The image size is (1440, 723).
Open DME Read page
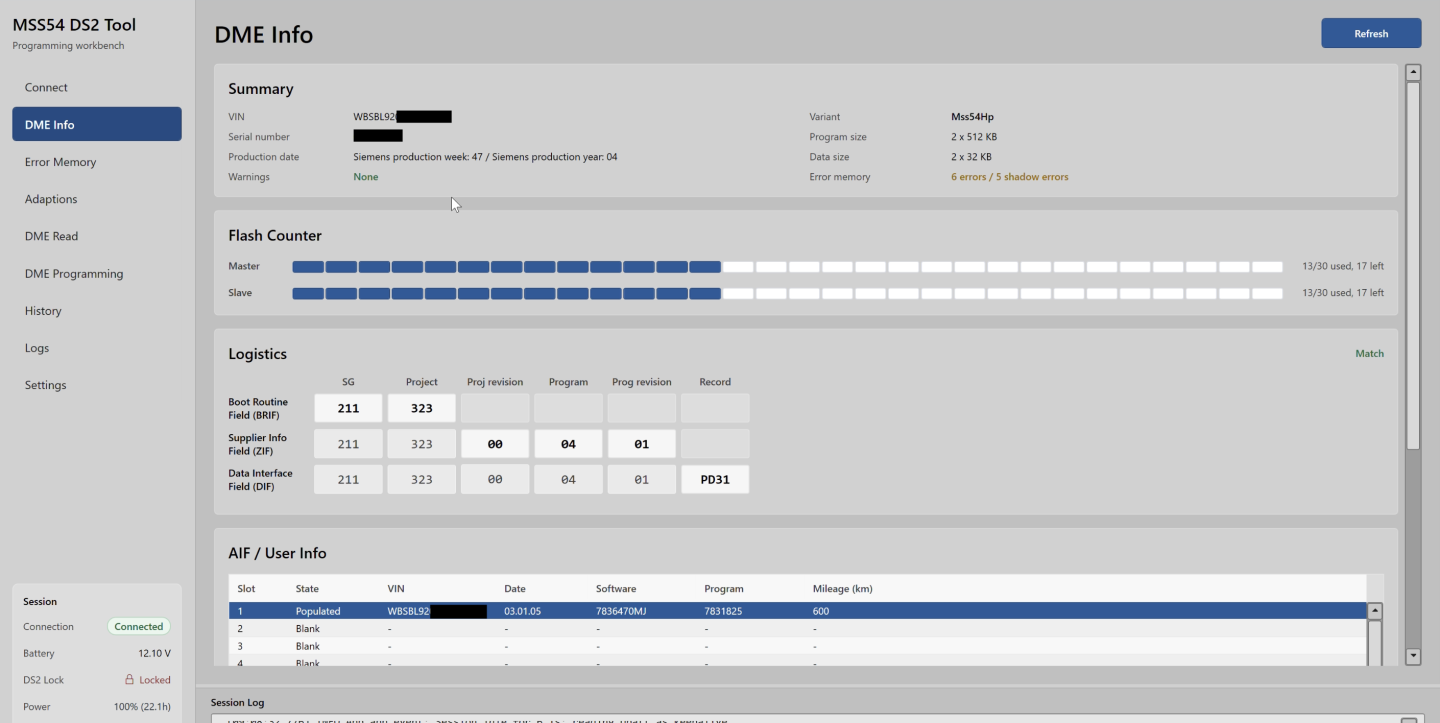click(x=96, y=236)
